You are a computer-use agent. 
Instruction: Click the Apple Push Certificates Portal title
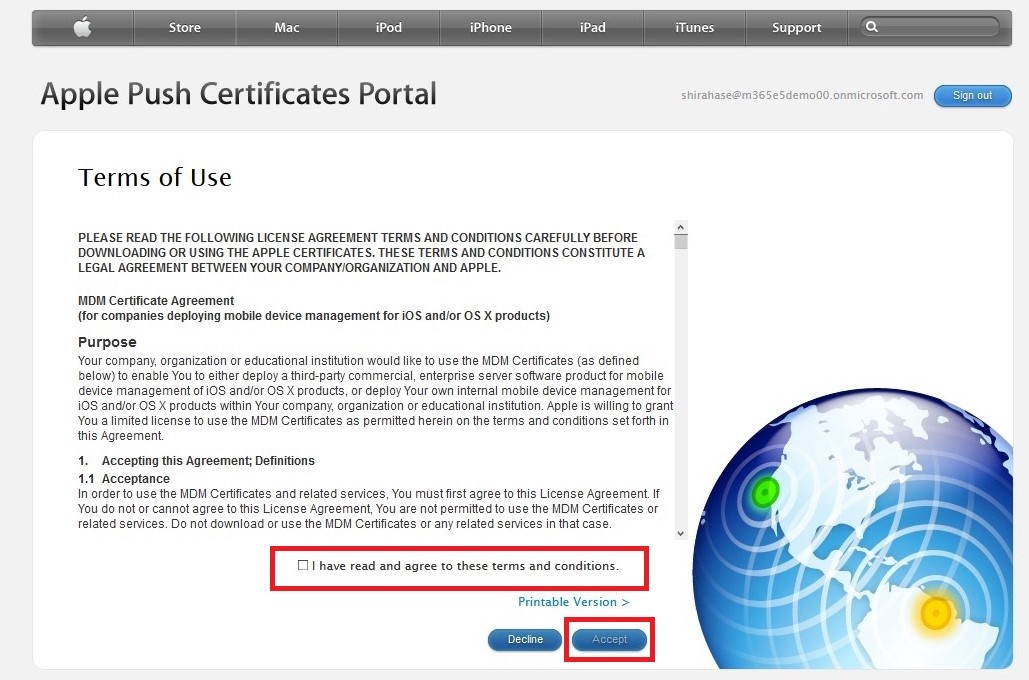(239, 94)
